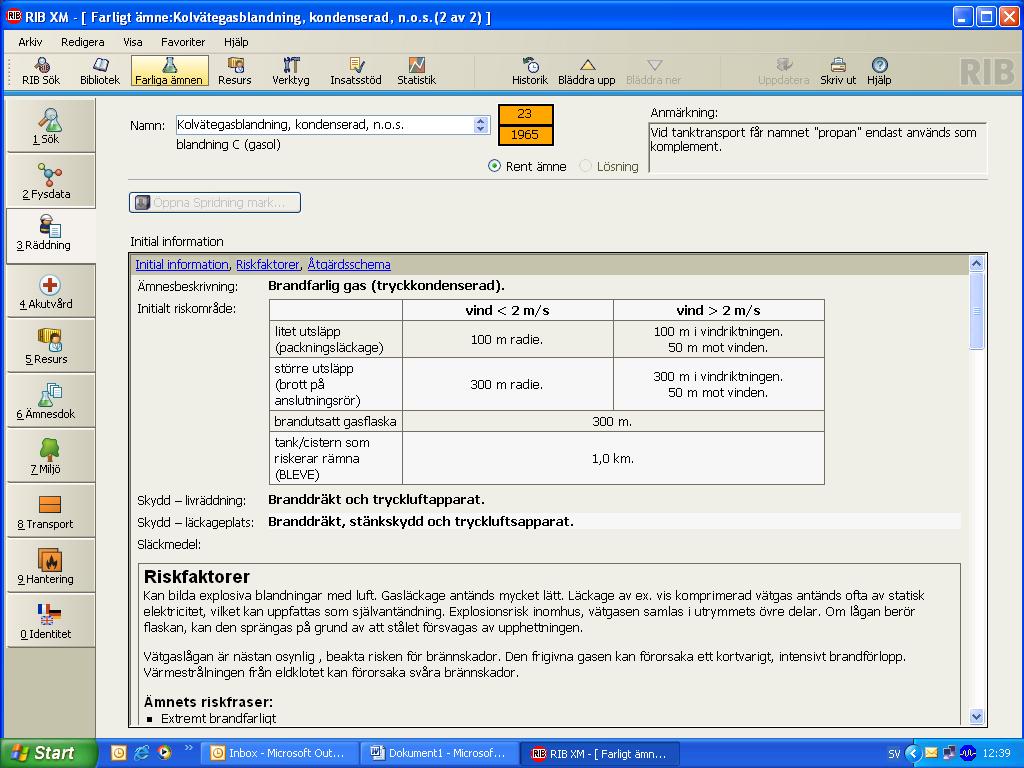Viewport: 1024px width, 768px height.
Task: Select the Rent ämne radio button
Action: click(x=494, y=166)
